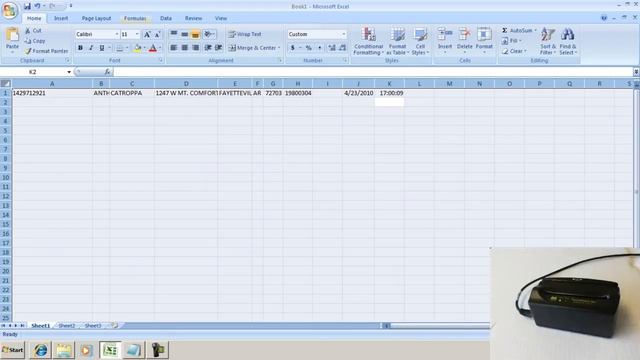Apply cell borders button

(x=119, y=48)
